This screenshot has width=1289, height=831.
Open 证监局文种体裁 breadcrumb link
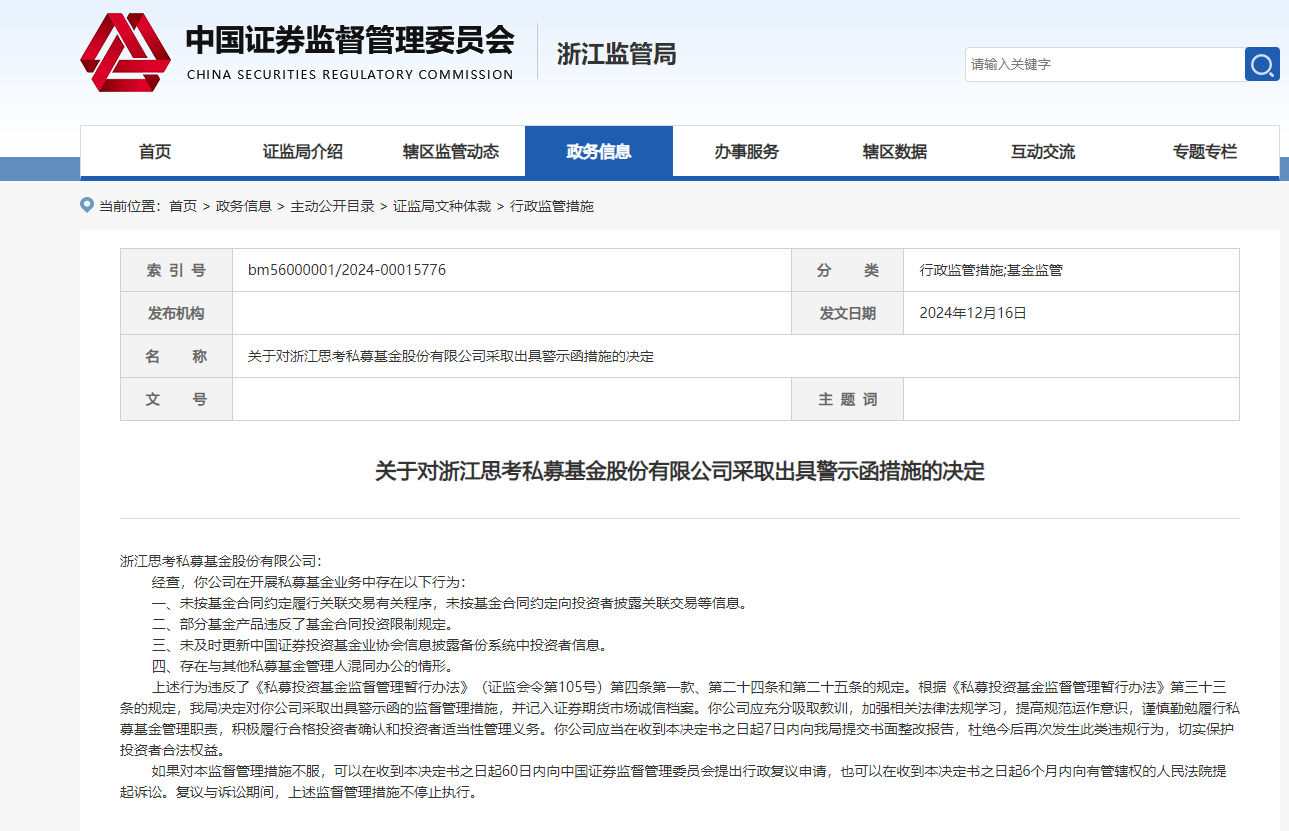tap(442, 206)
